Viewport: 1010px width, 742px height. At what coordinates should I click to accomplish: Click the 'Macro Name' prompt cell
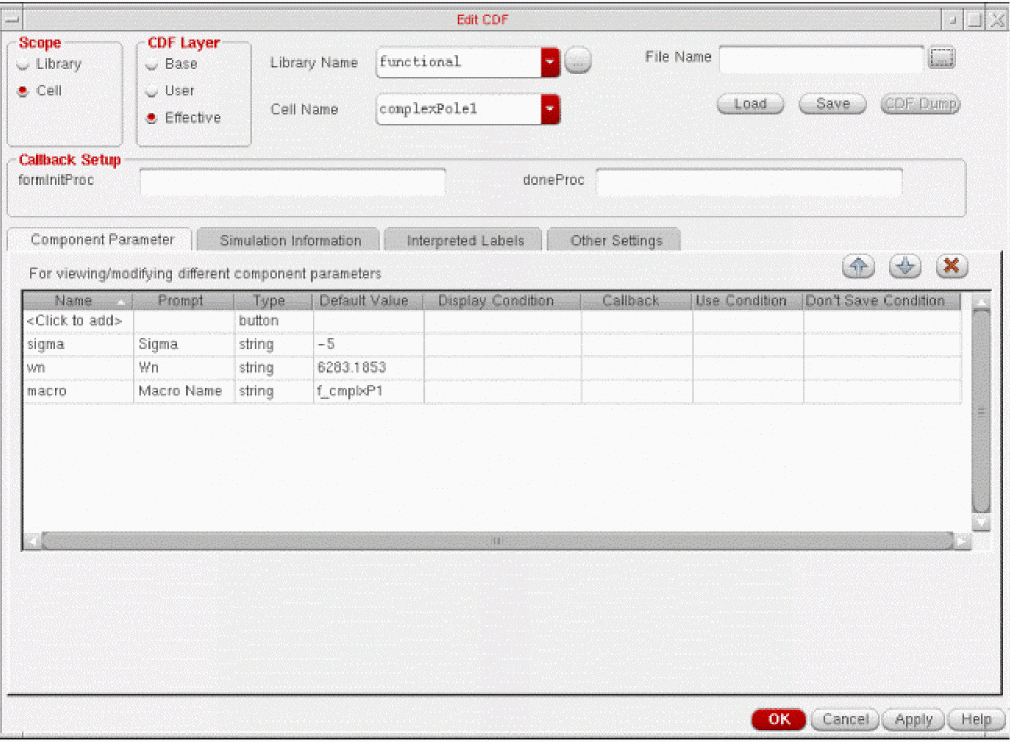[184, 391]
